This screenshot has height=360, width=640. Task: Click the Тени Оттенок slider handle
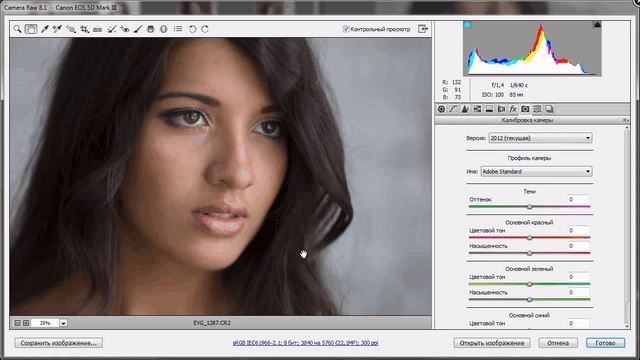[x=529, y=207]
